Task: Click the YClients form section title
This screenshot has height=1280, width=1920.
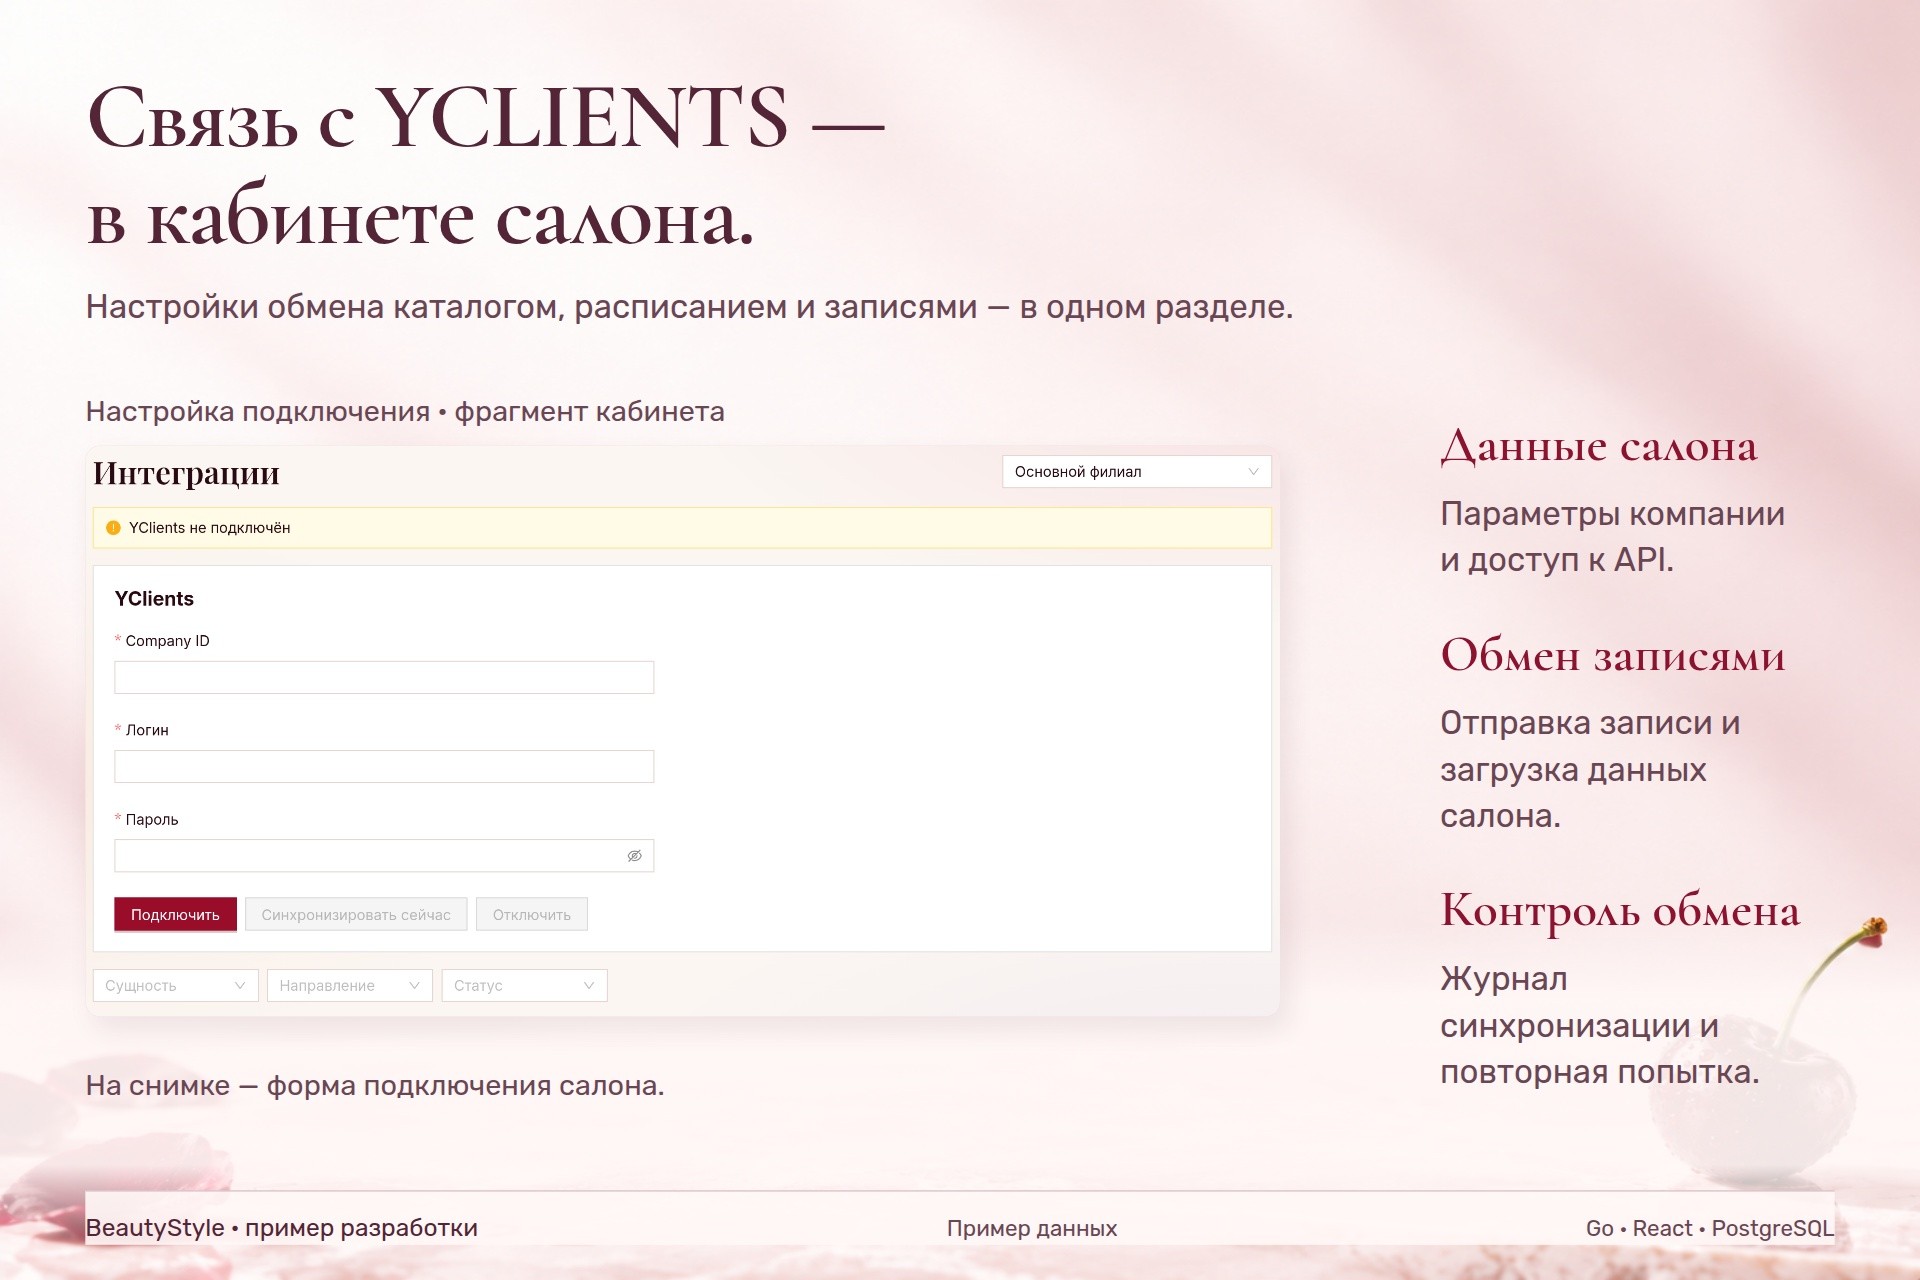Action: tap(154, 599)
